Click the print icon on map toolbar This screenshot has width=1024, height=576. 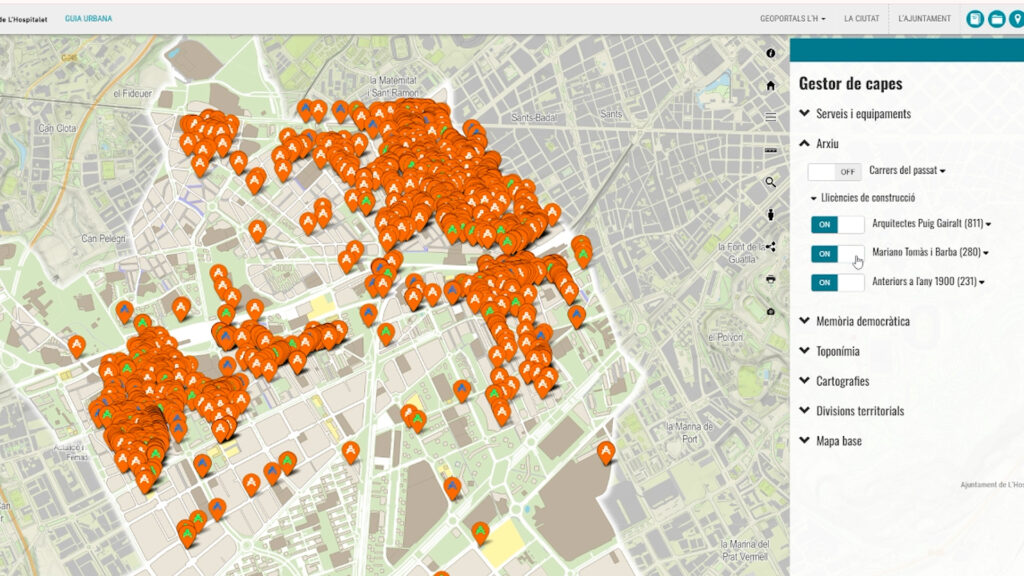pyautogui.click(x=770, y=279)
